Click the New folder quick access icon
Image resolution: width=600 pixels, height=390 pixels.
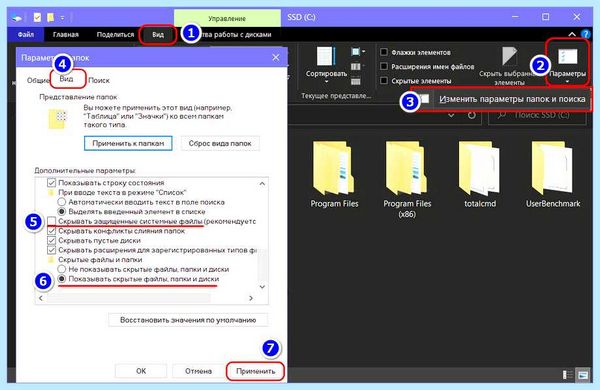tap(50, 18)
